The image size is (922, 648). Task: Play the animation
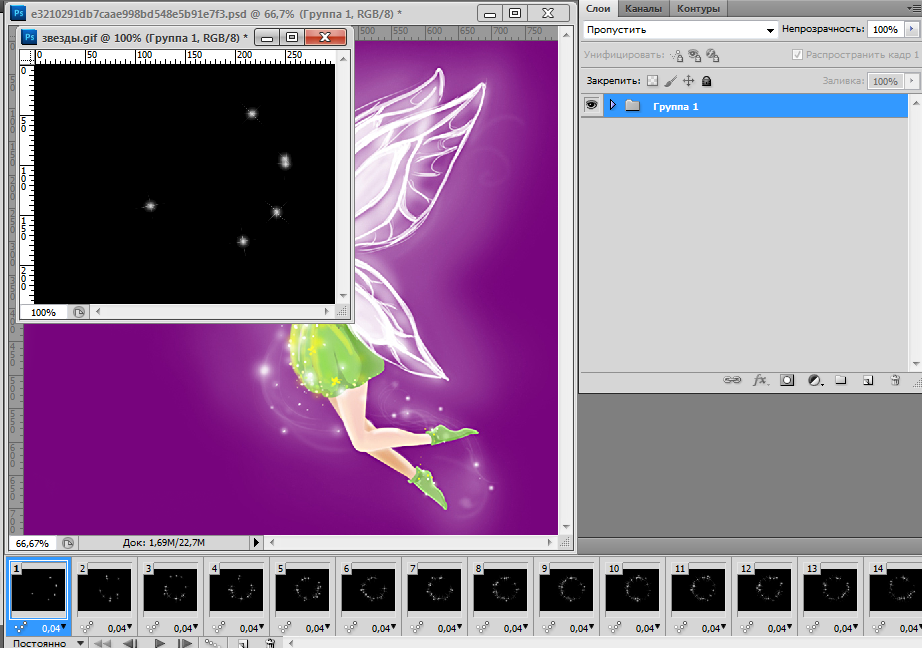click(x=159, y=643)
